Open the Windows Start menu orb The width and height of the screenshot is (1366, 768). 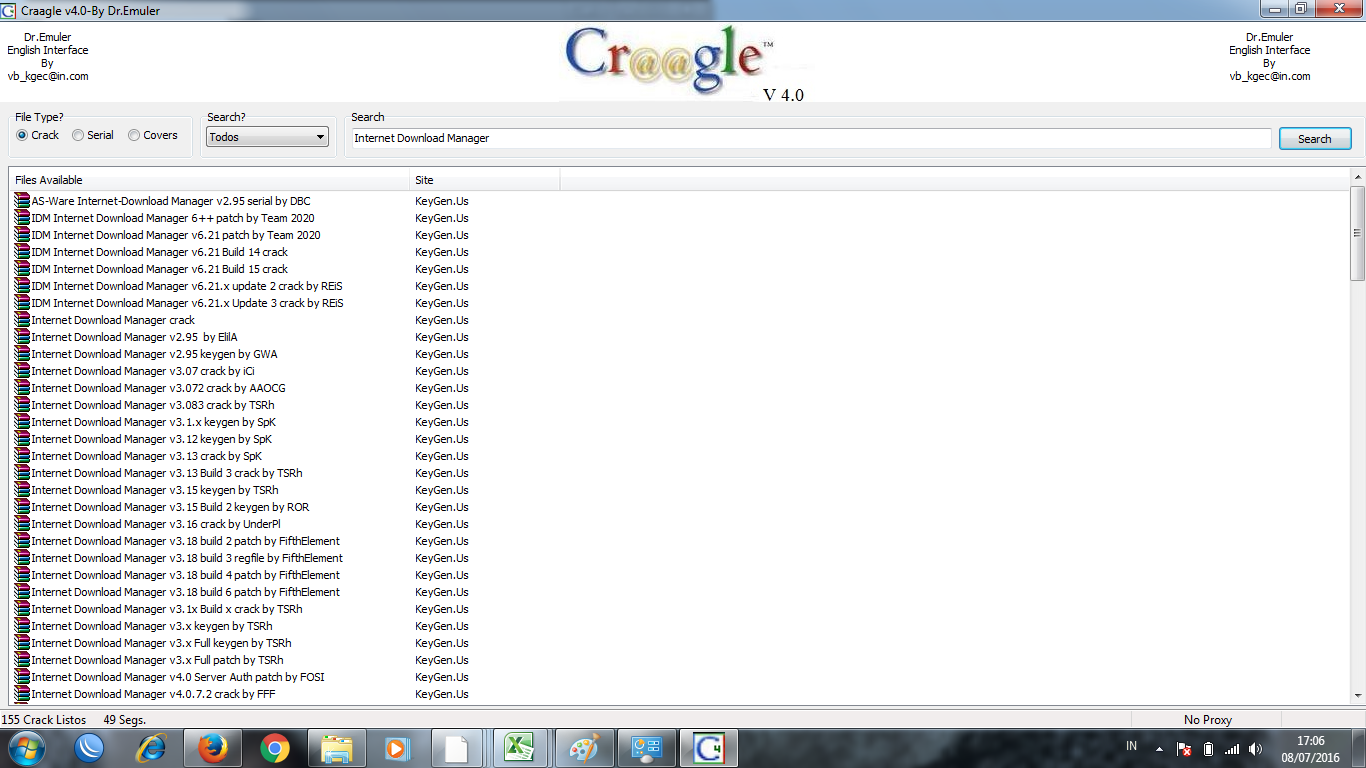click(26, 748)
